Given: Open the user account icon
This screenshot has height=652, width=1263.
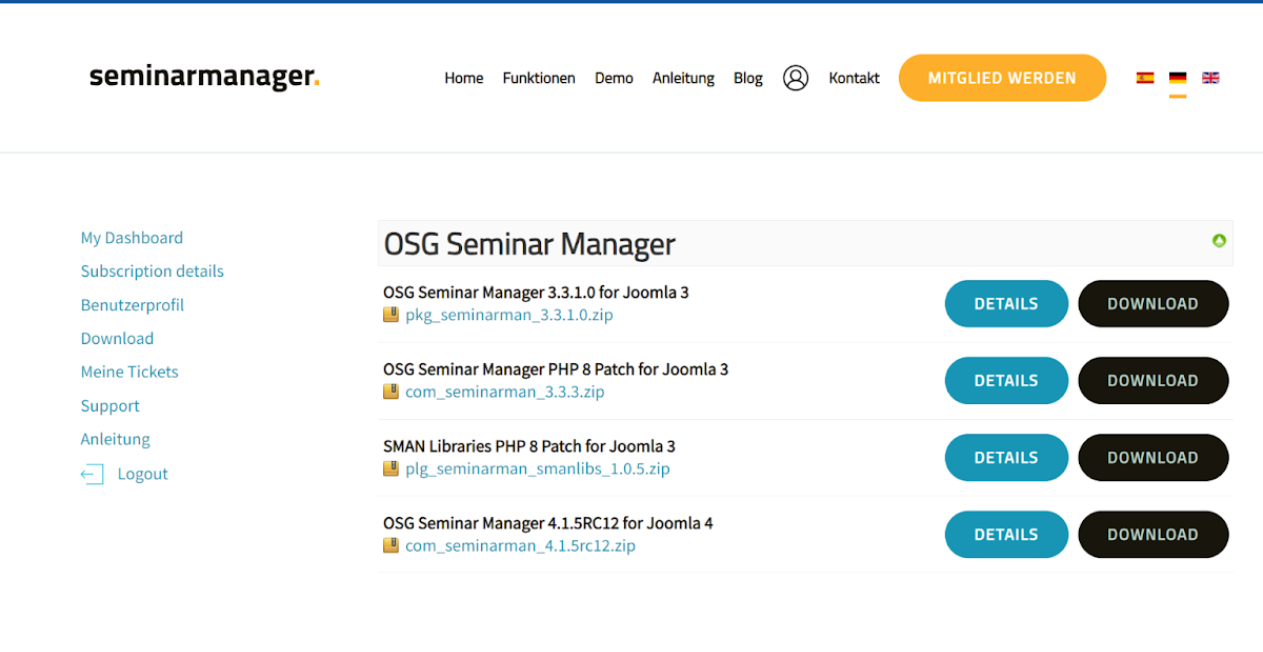Looking at the screenshot, I should click(796, 78).
